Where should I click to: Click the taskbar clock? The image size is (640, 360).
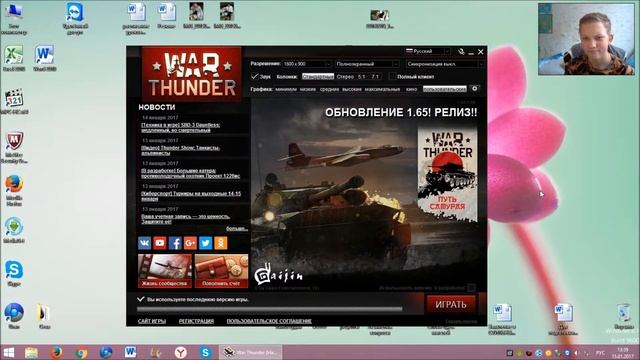(x=622, y=353)
